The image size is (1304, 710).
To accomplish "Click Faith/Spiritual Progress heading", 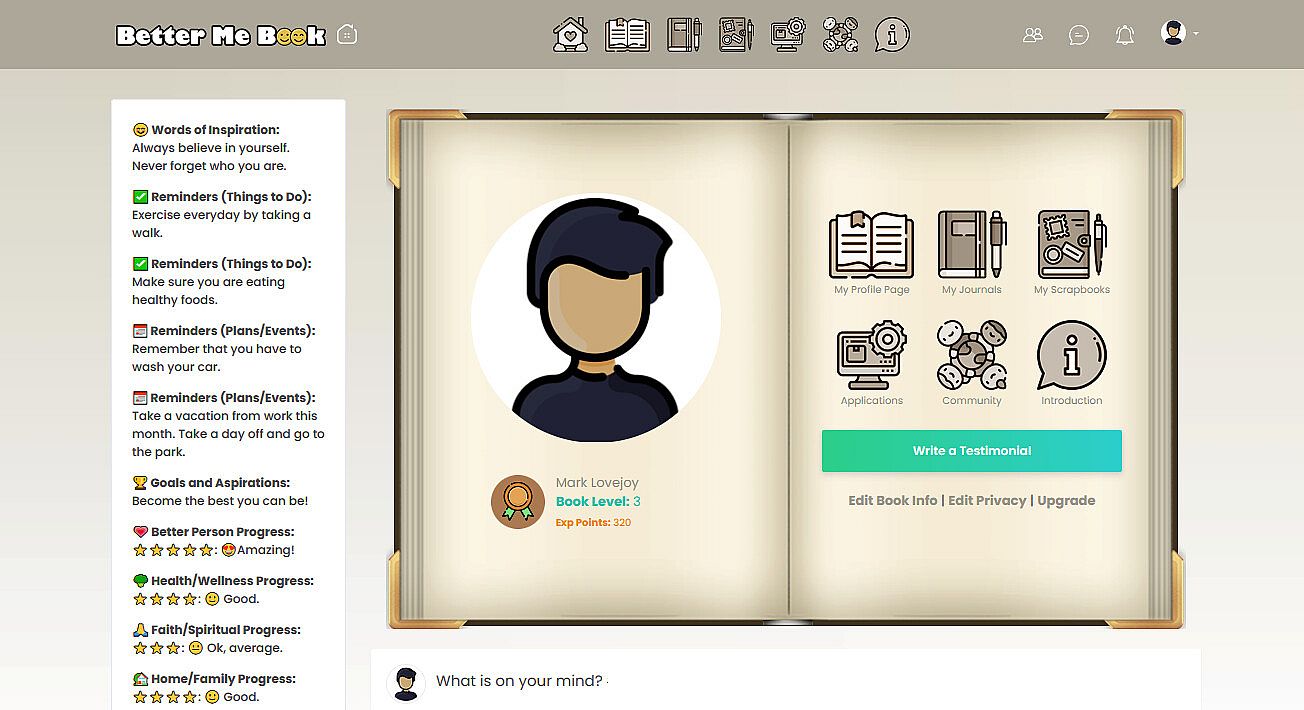I will (x=216, y=630).
